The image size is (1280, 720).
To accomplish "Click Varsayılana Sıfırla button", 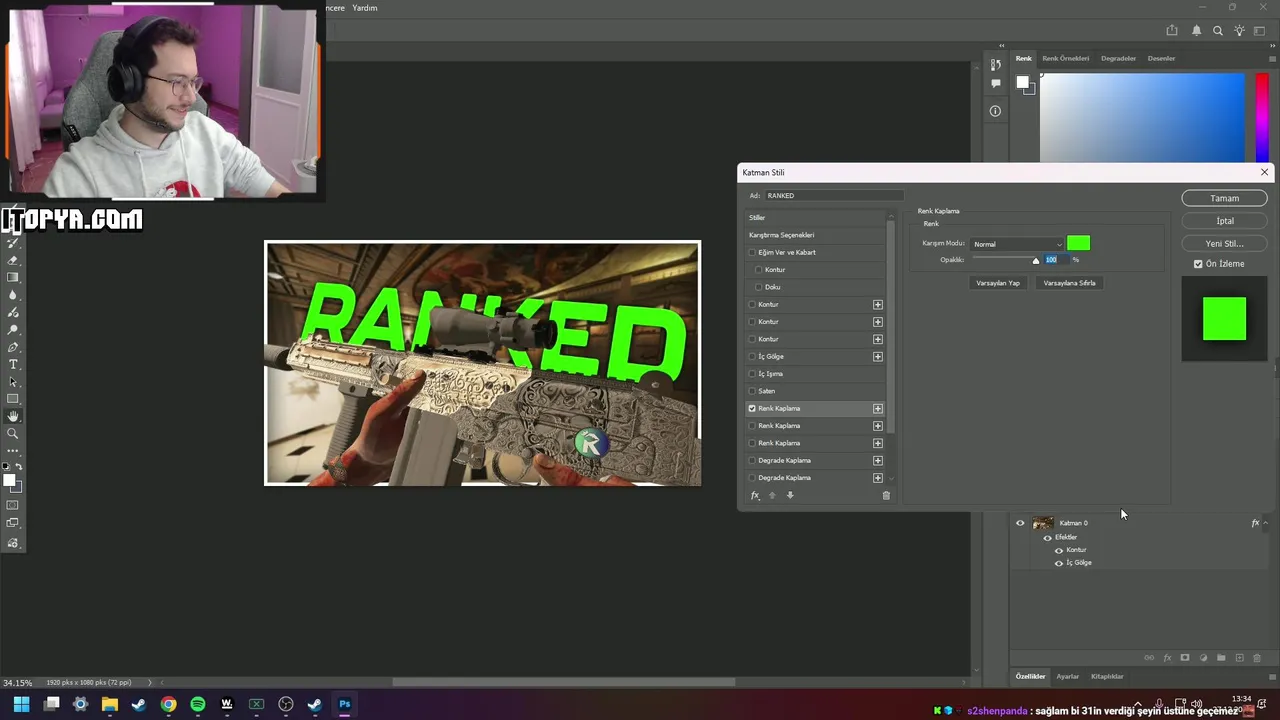I will tap(1069, 283).
